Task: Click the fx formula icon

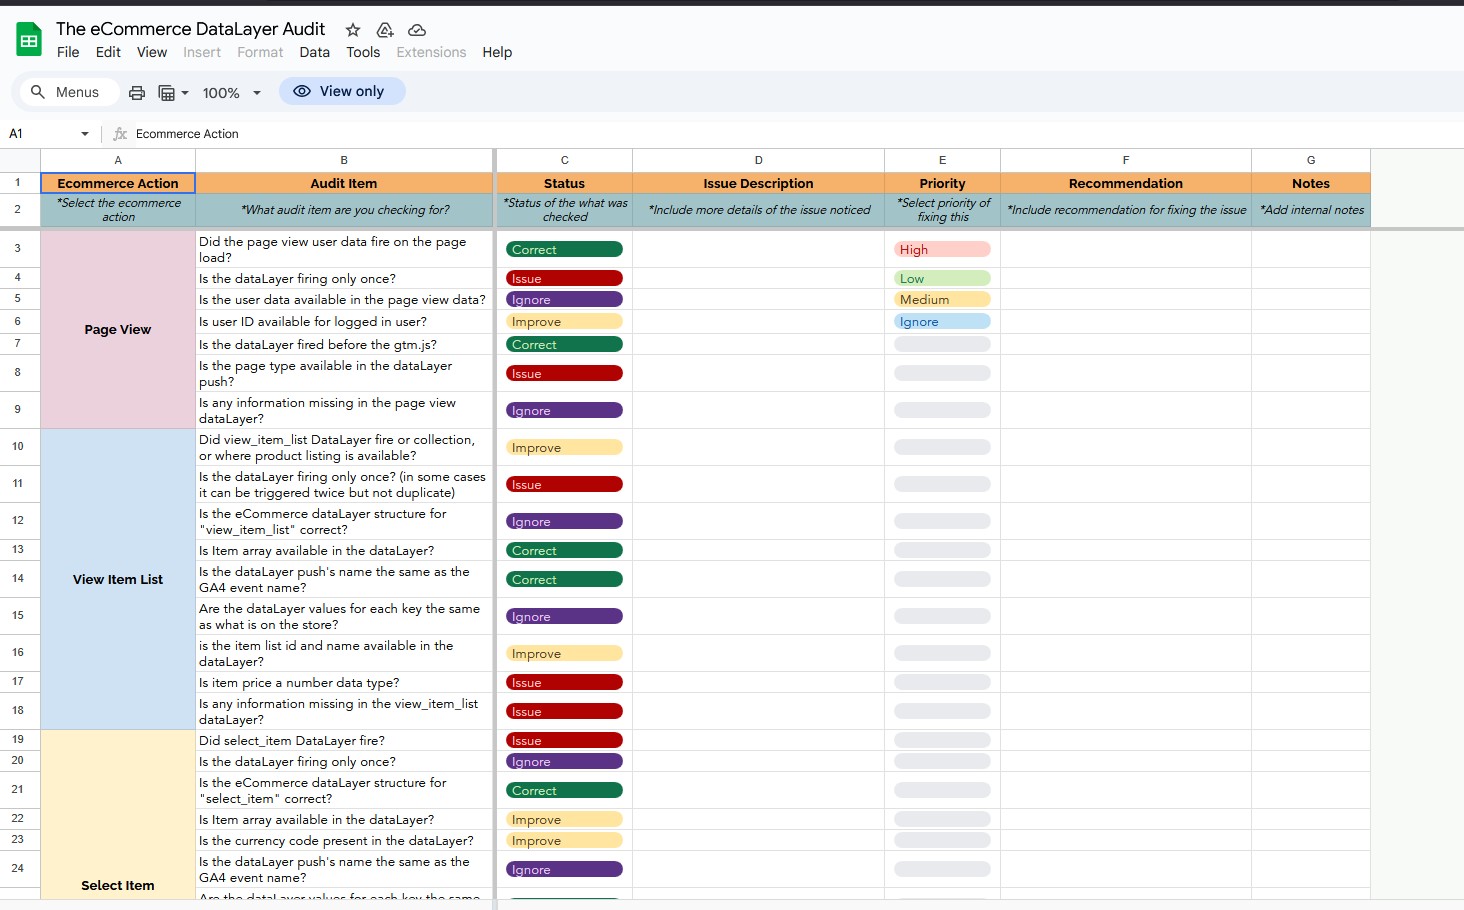Action: tap(118, 133)
